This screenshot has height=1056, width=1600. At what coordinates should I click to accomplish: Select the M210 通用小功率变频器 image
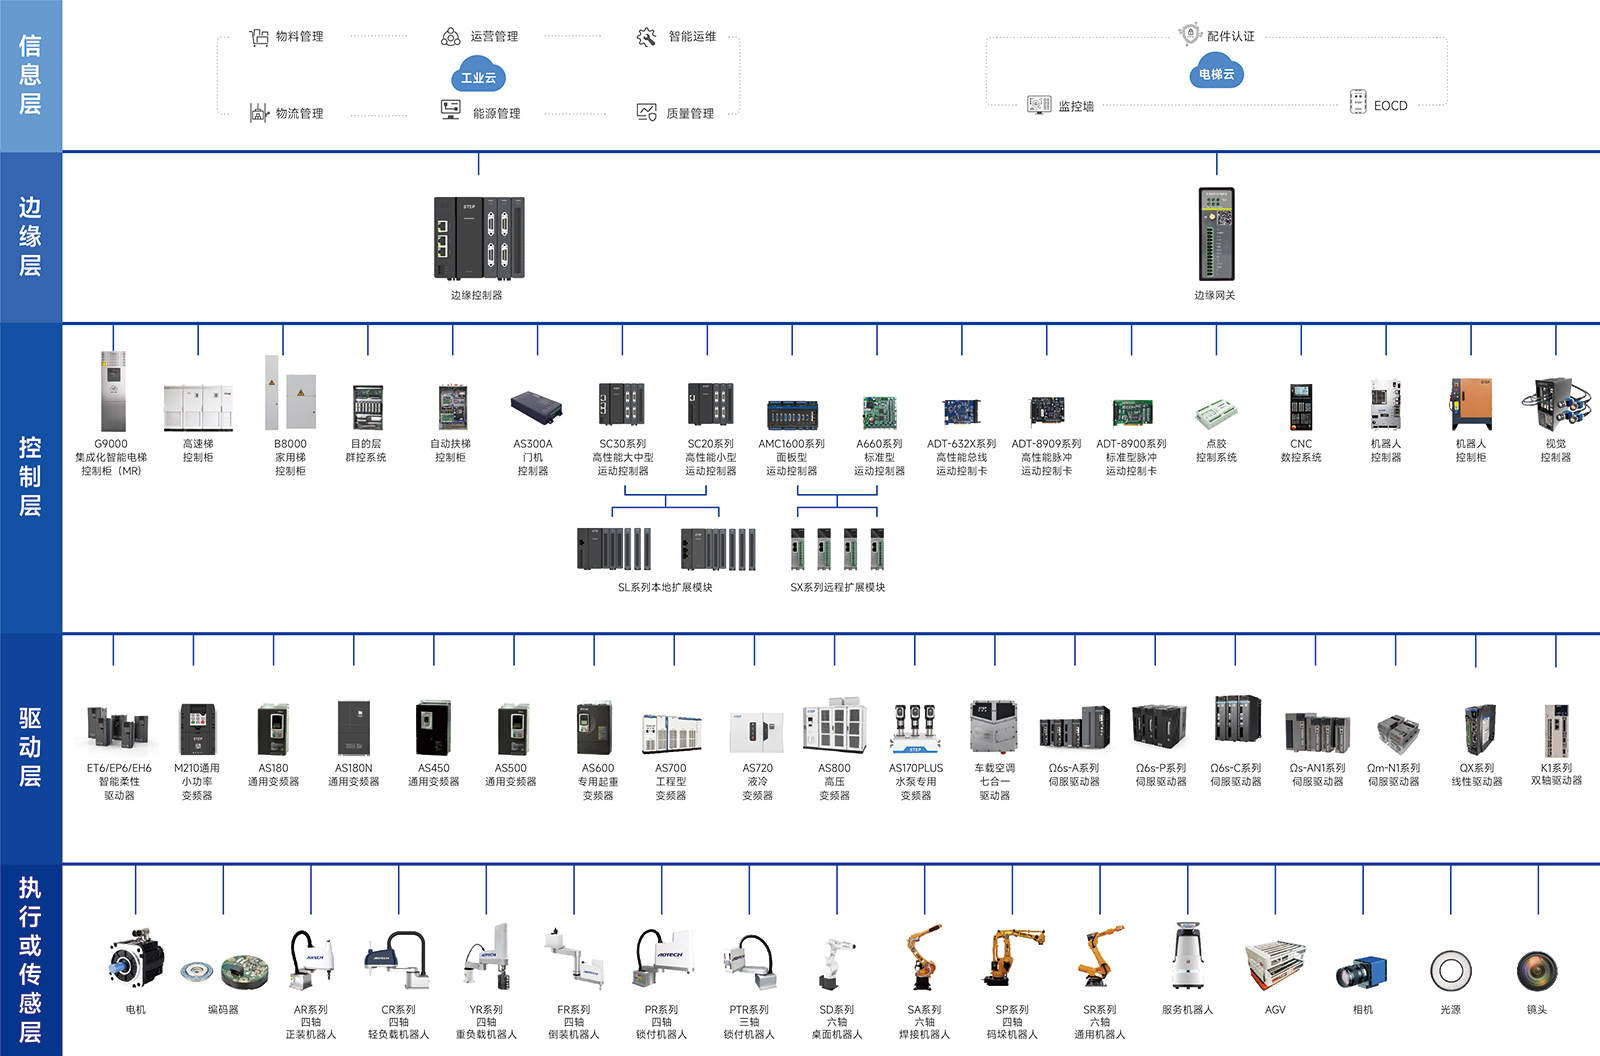tap(198, 729)
